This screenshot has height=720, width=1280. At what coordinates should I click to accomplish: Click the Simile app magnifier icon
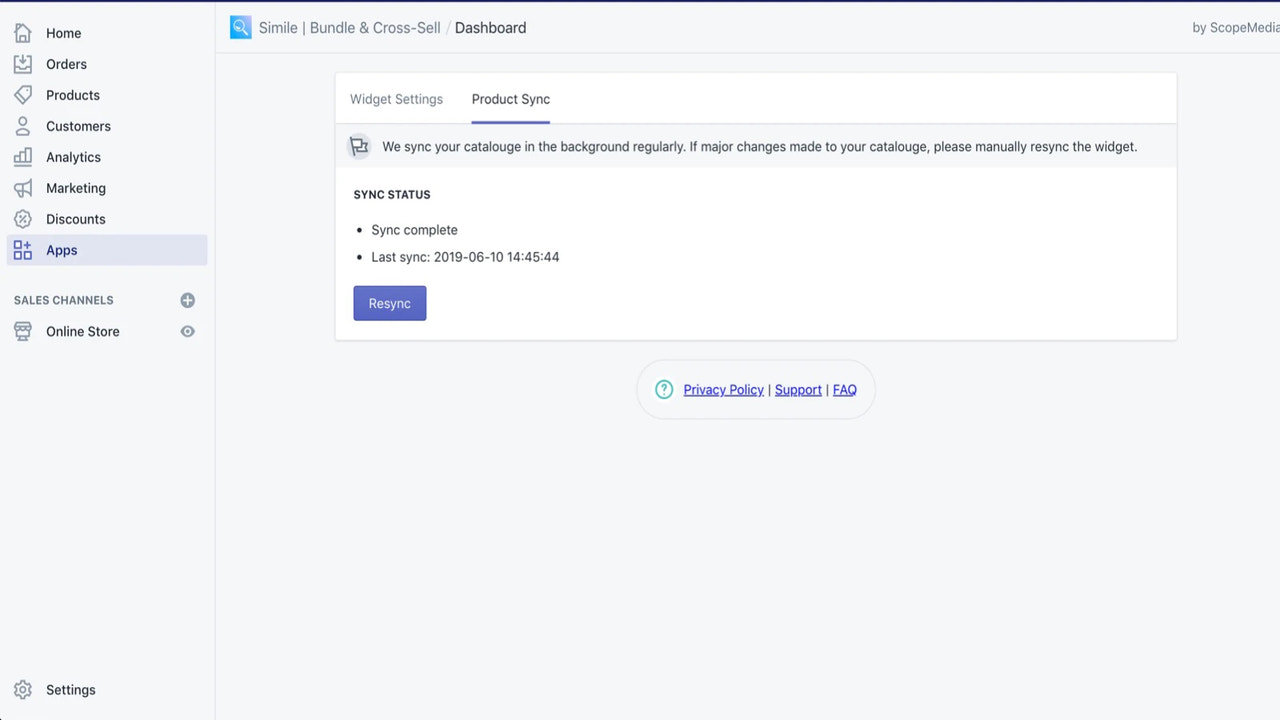[240, 27]
